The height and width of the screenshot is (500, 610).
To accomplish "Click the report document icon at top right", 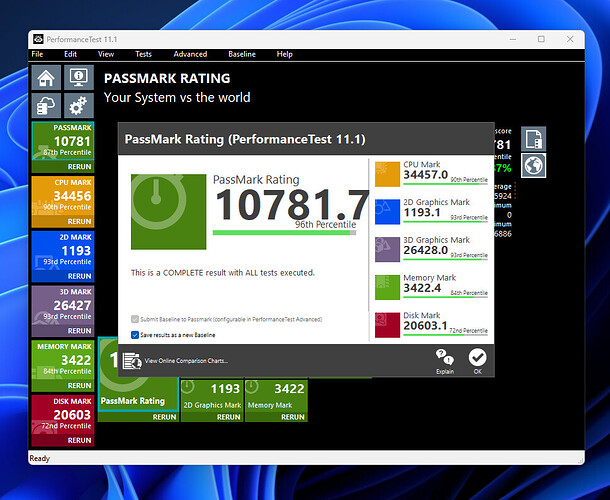I will click(534, 140).
